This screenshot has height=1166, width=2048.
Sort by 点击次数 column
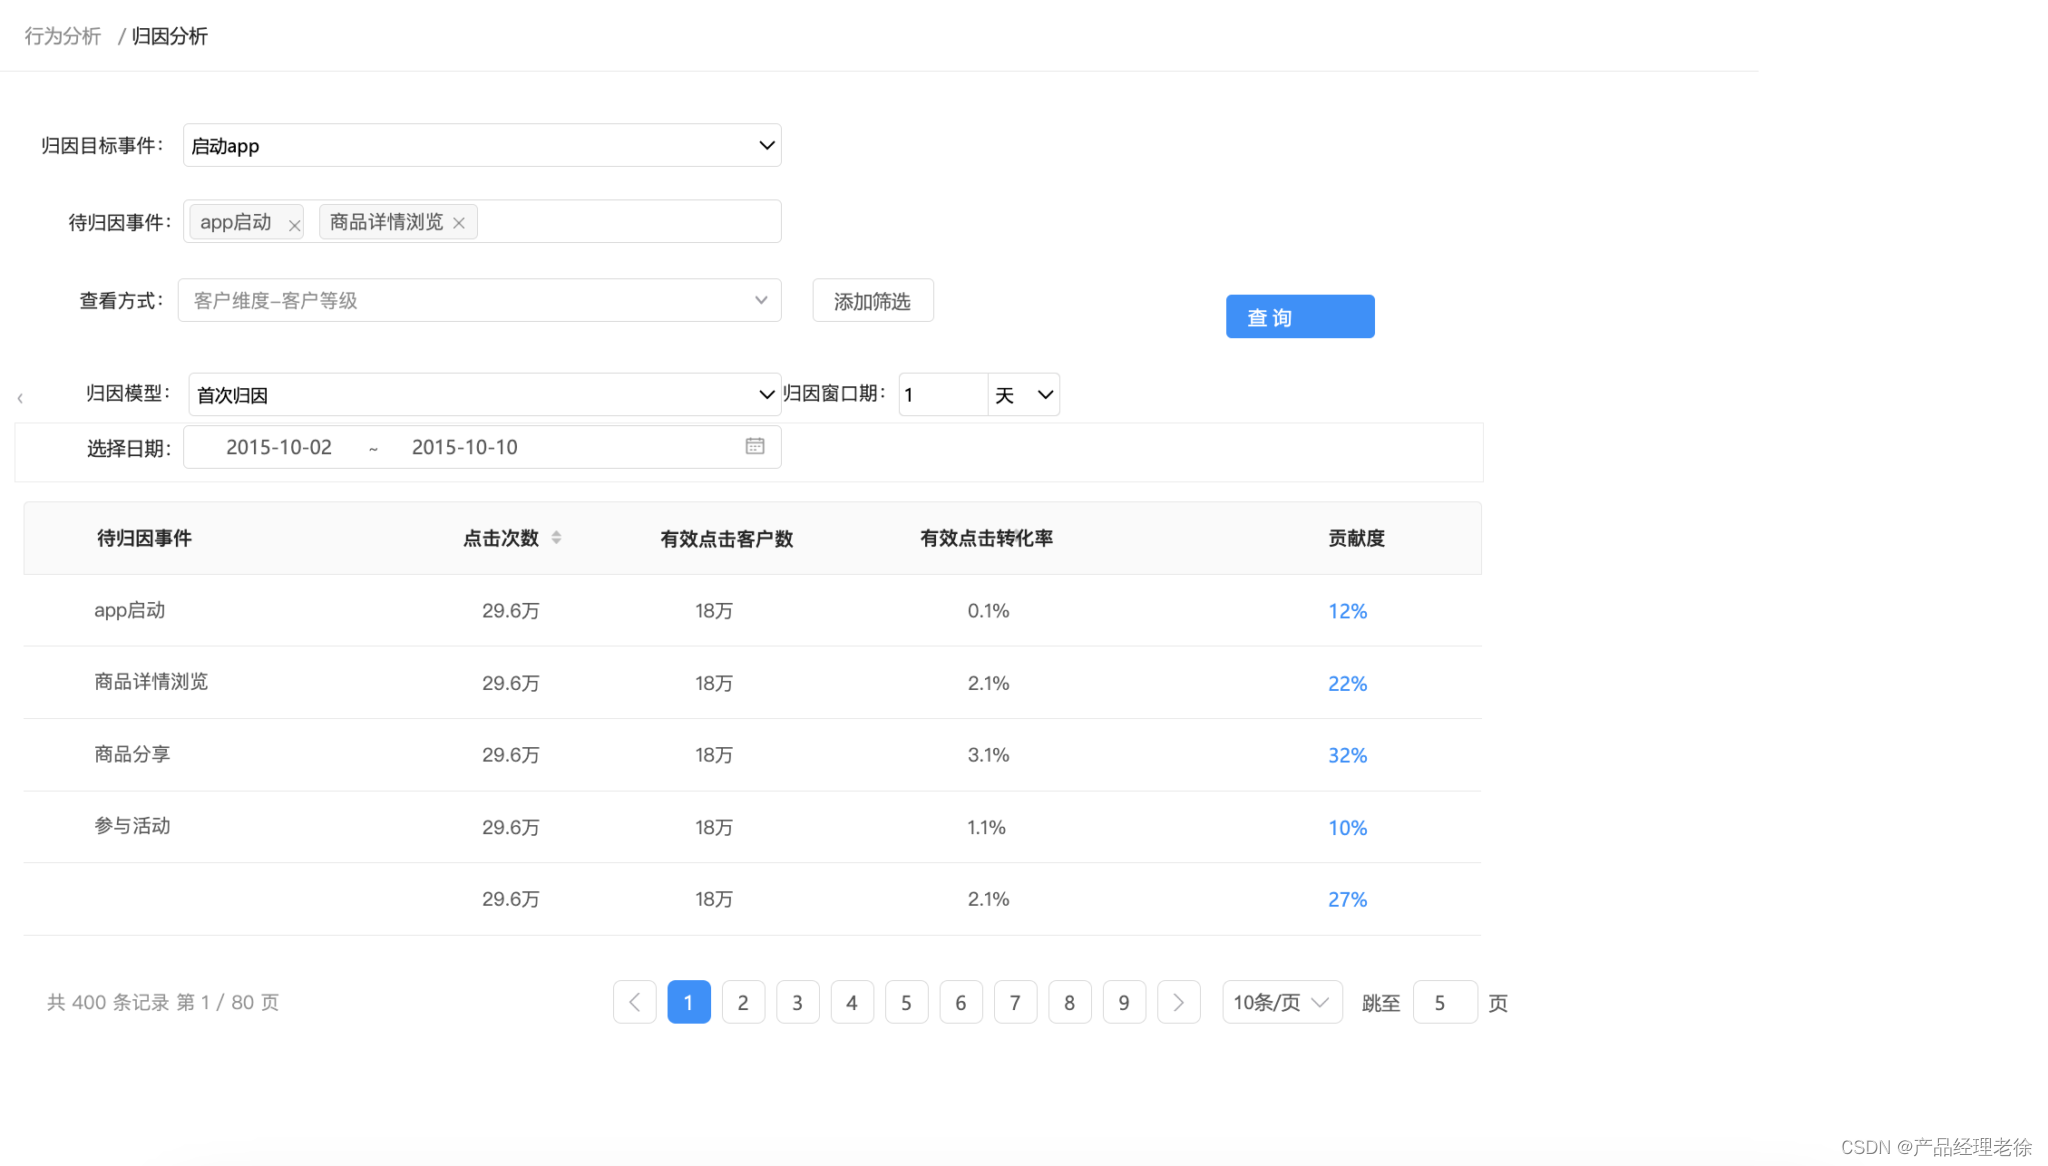pos(556,538)
